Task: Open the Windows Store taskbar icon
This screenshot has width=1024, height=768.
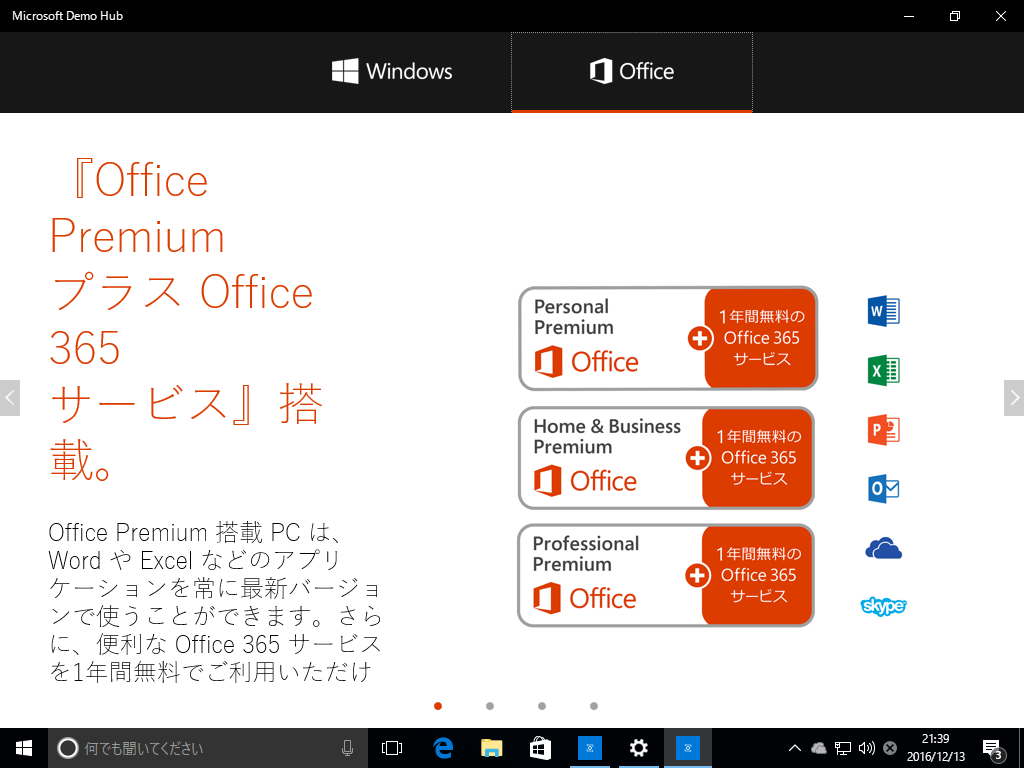Action: pyautogui.click(x=540, y=748)
